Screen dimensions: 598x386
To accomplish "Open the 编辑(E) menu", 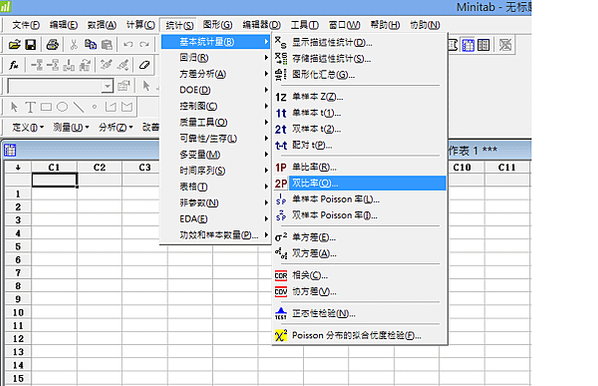I will pos(63,25).
